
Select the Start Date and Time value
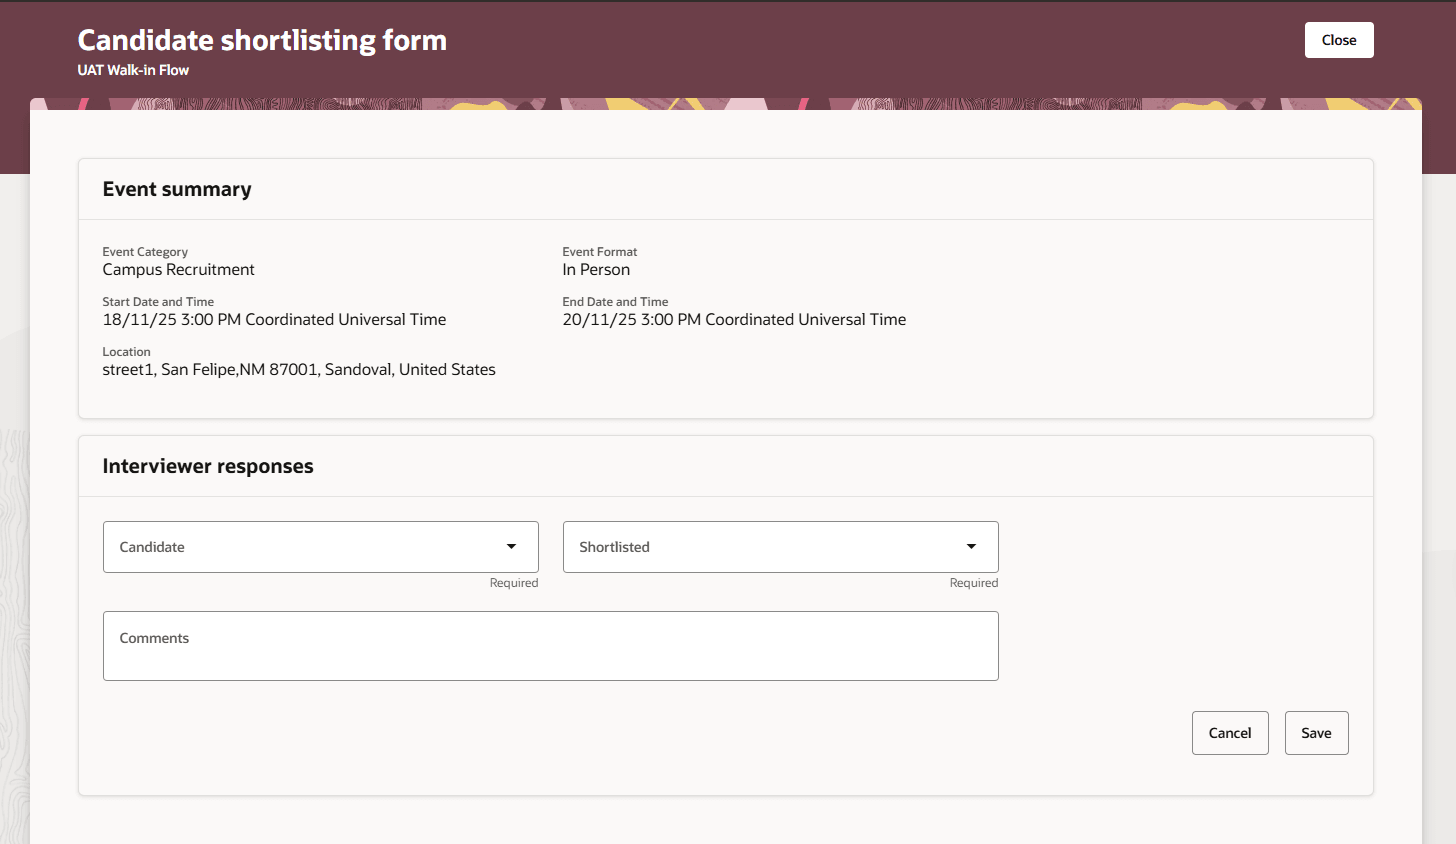pyautogui.click(x=274, y=319)
